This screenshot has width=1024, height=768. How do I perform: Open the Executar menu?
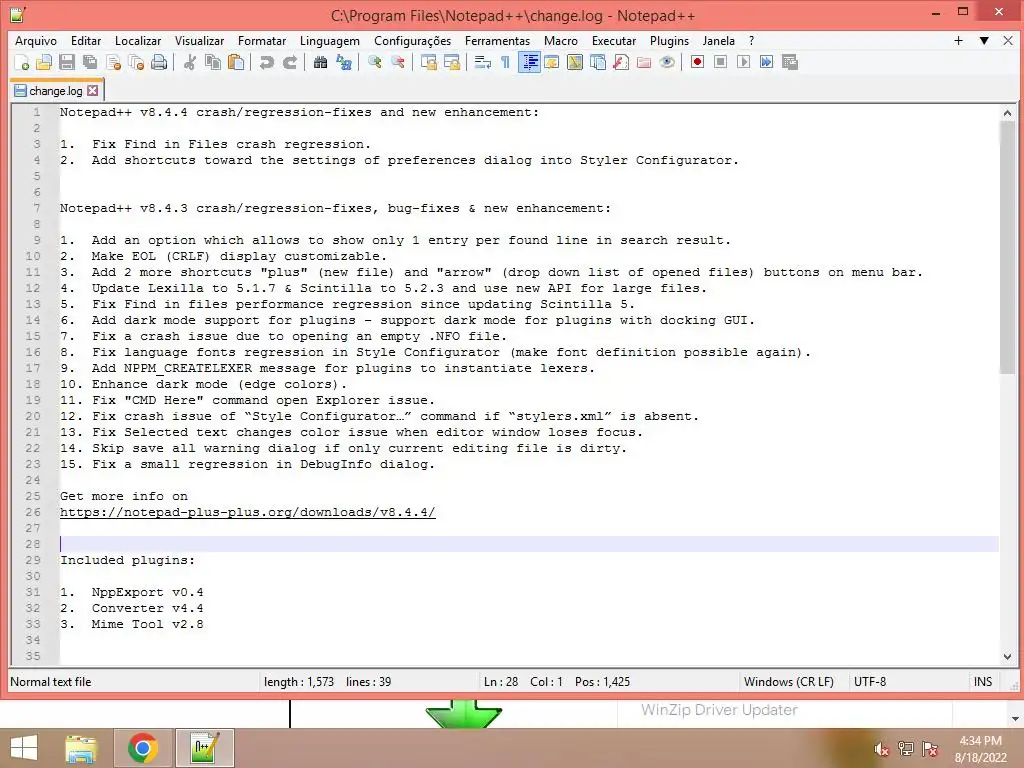(614, 40)
